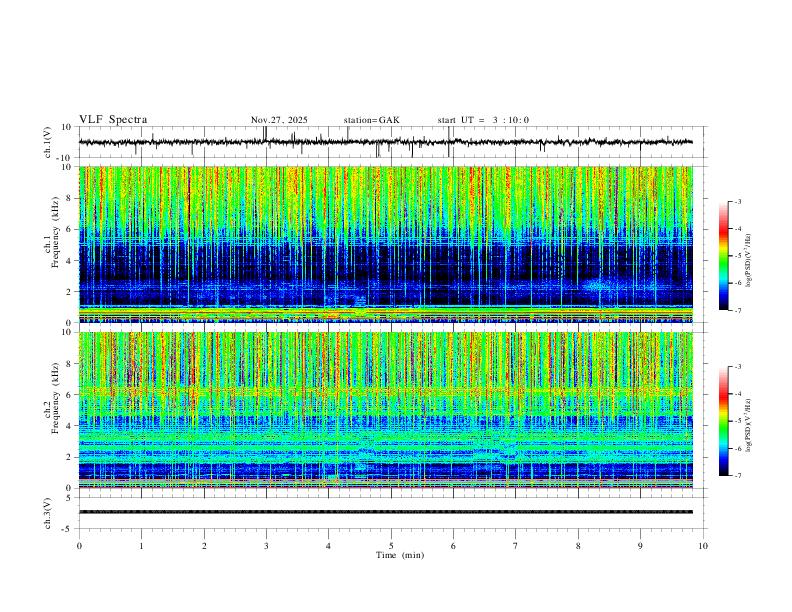
Task: Click time axis tick label "7"
Action: (x=516, y=546)
